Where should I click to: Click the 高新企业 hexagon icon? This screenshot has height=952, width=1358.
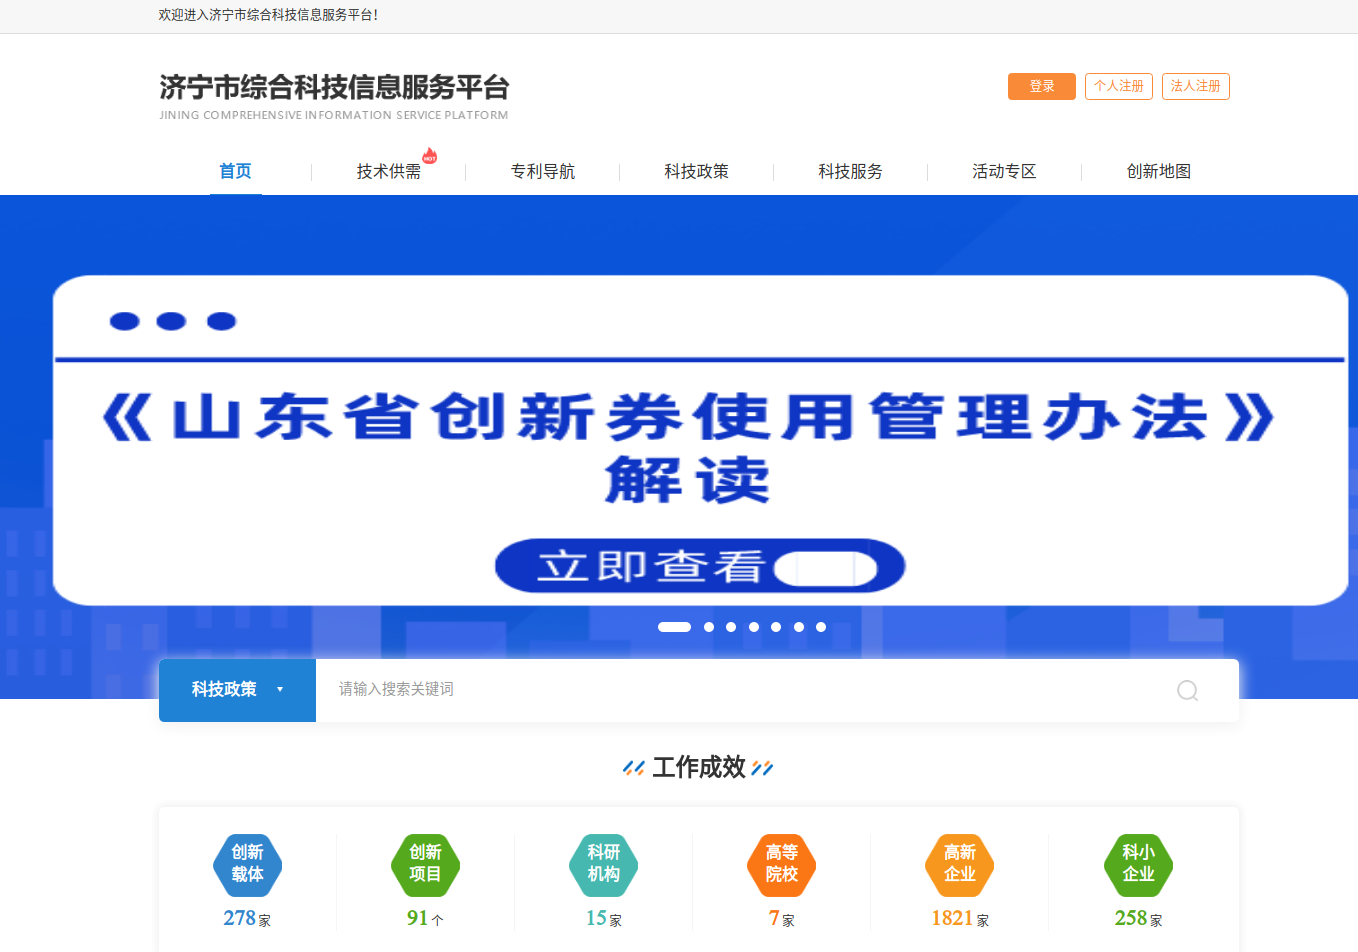[x=959, y=864]
